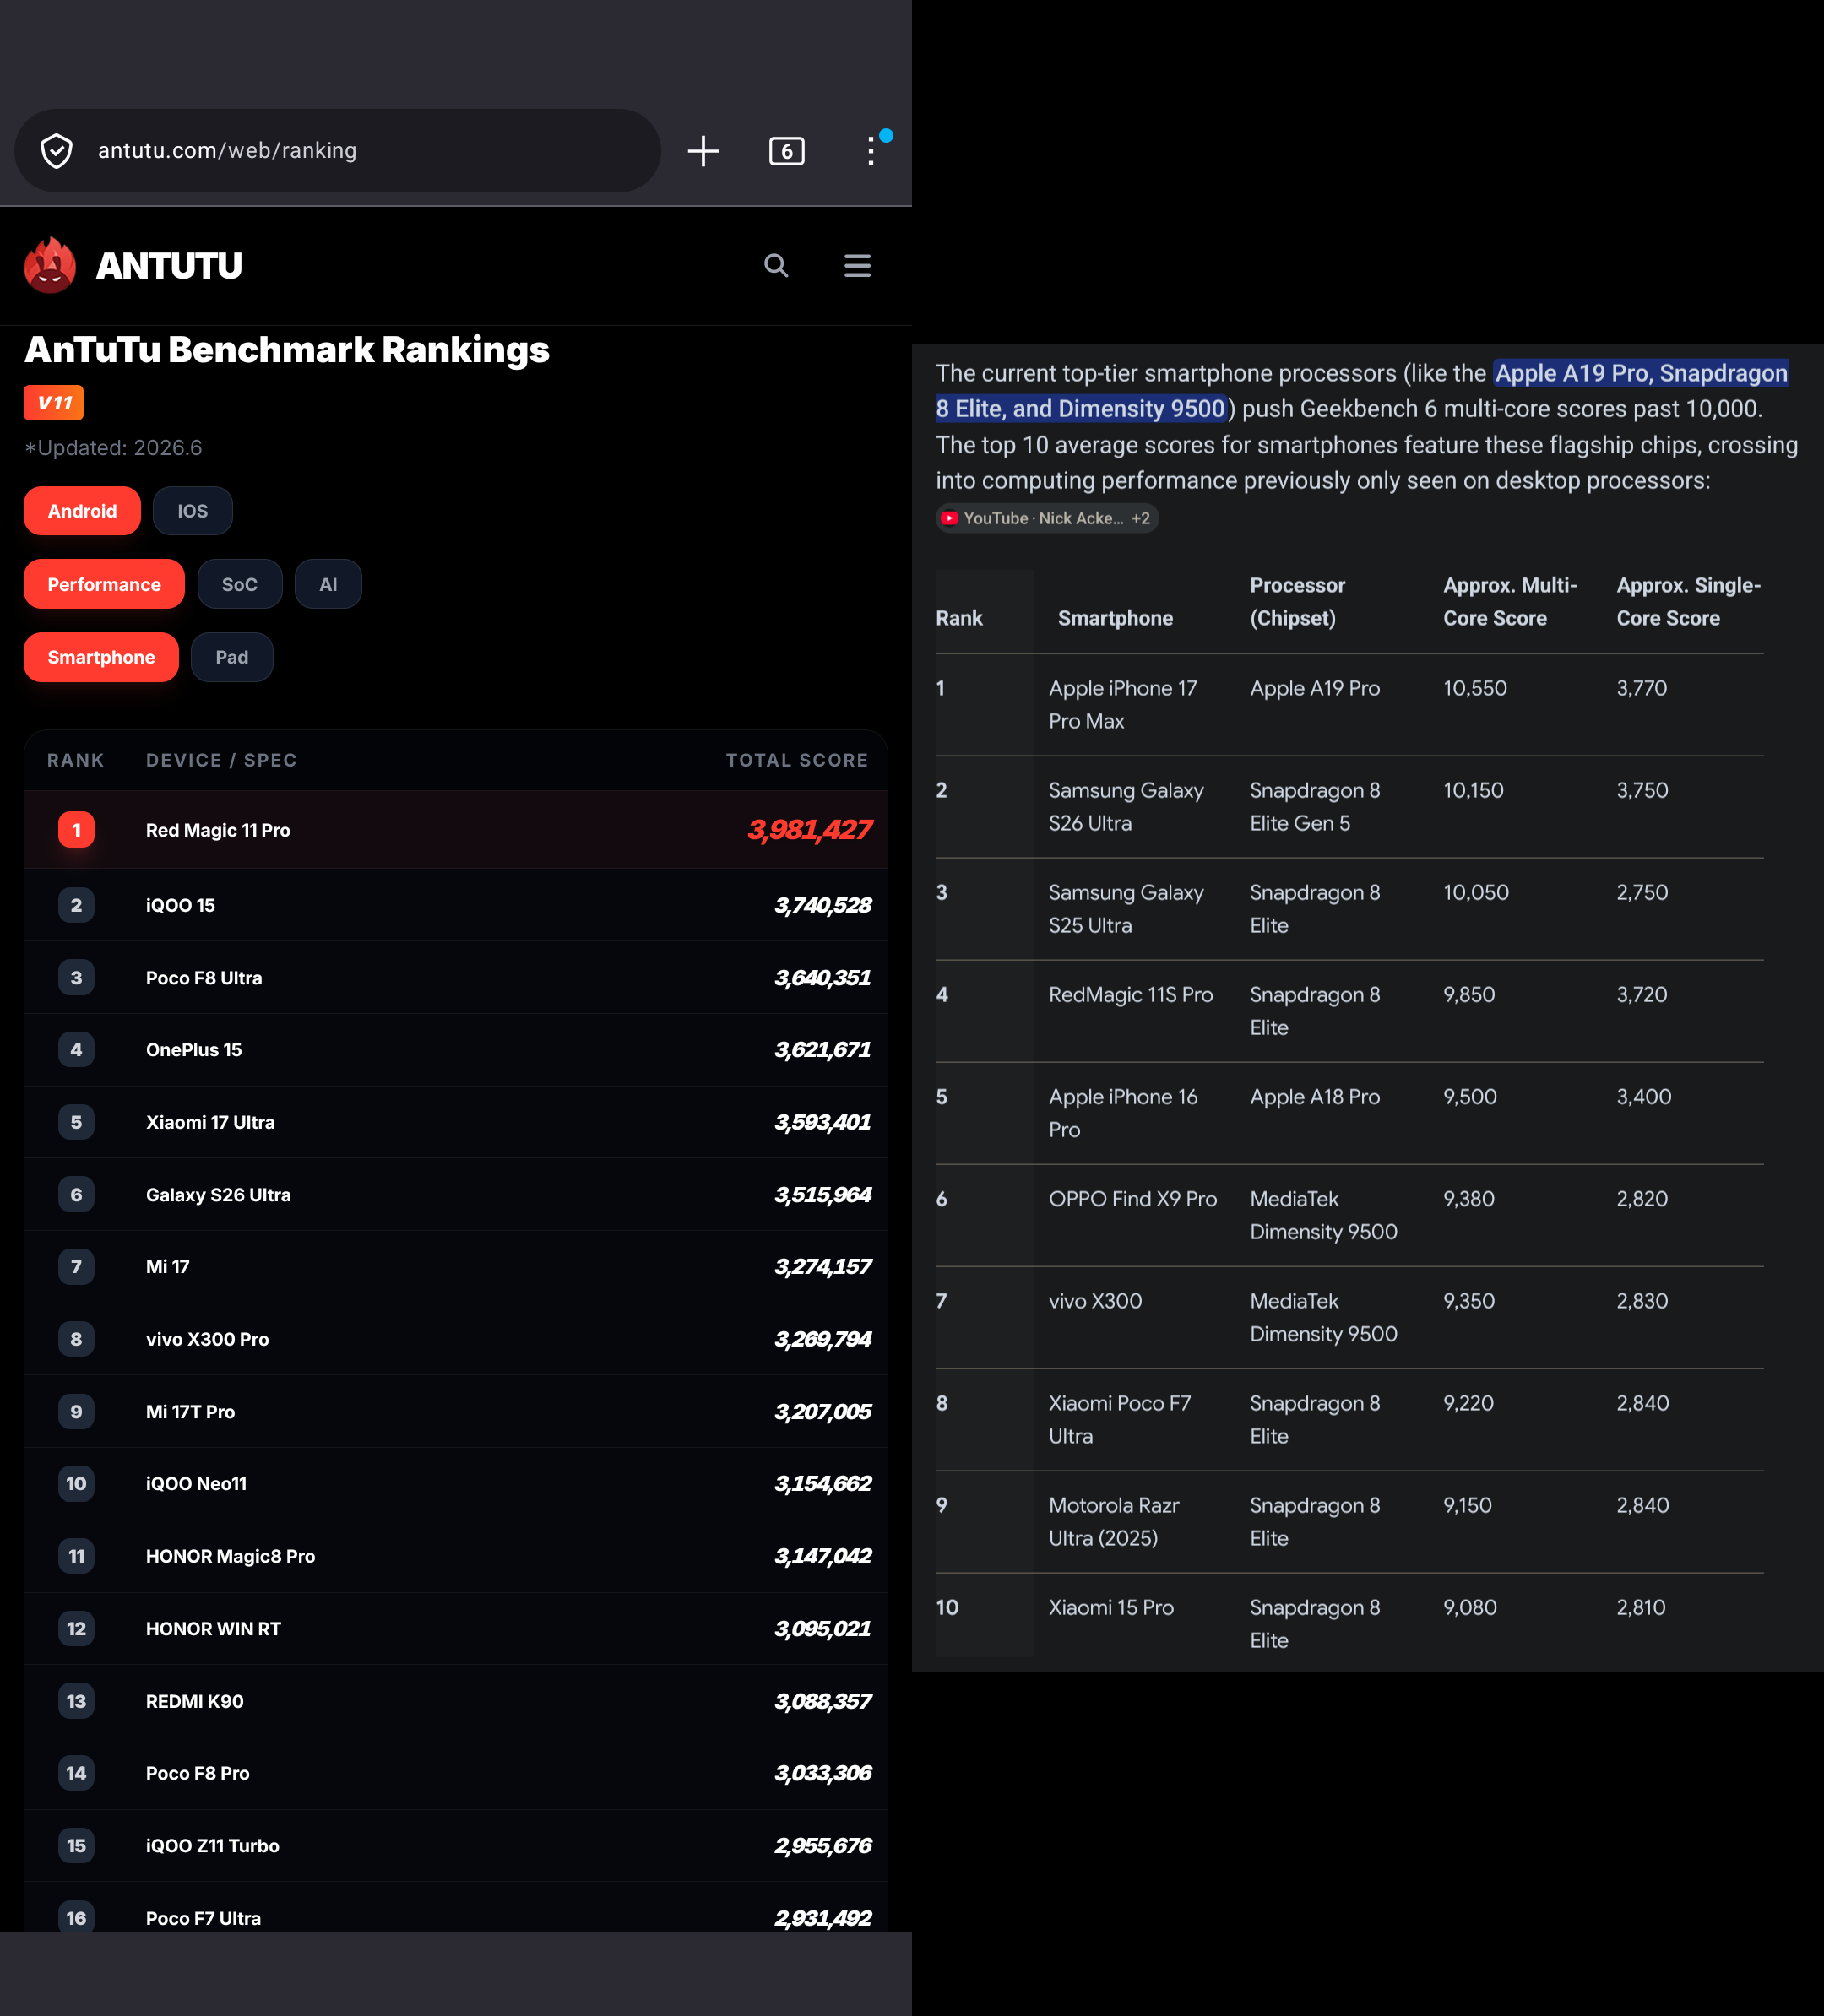1824x2016 pixels.
Task: Click 'Motorola Razr Ultra (2025)' in Geekbench table
Action: tap(1114, 1522)
